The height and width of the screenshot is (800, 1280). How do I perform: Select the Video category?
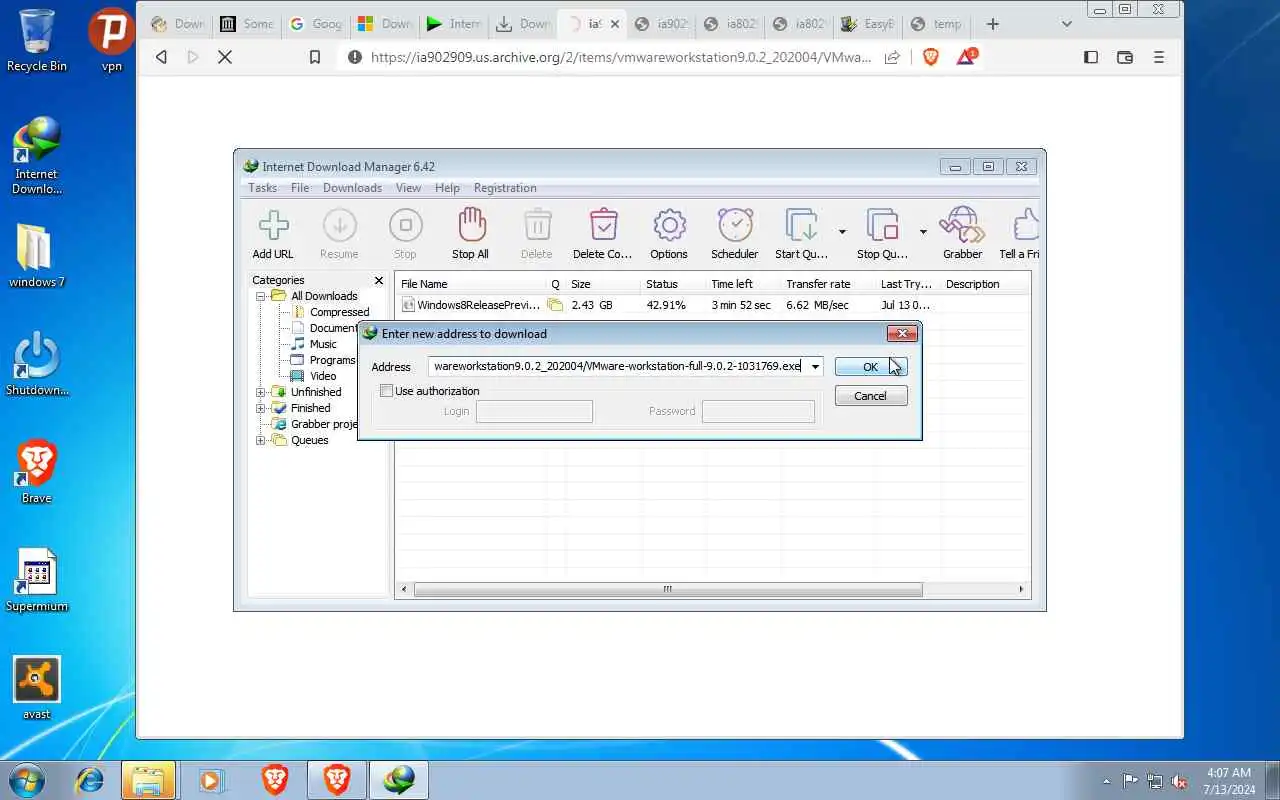[322, 376]
